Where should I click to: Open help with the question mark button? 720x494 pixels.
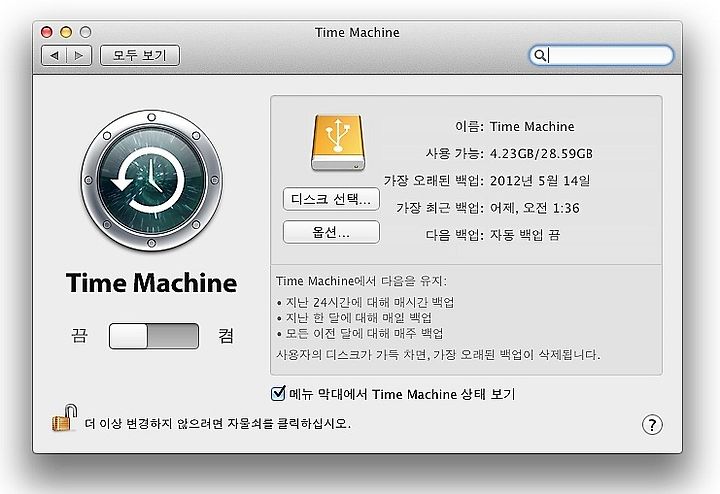pyautogui.click(x=652, y=425)
